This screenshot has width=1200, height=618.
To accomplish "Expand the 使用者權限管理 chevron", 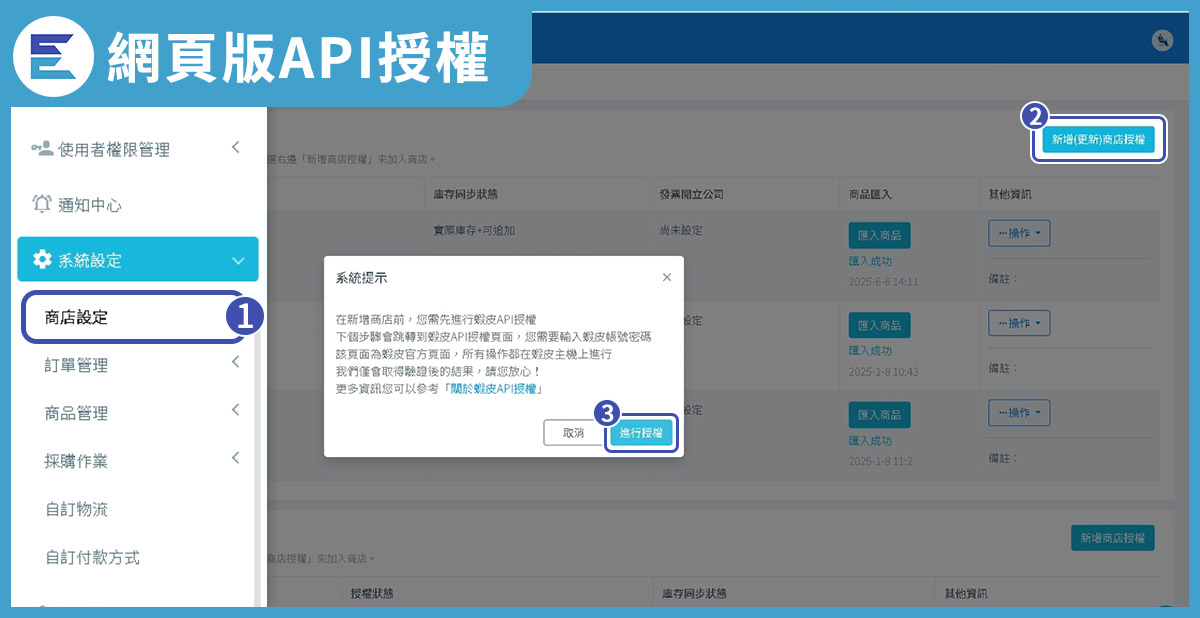I will point(236,148).
